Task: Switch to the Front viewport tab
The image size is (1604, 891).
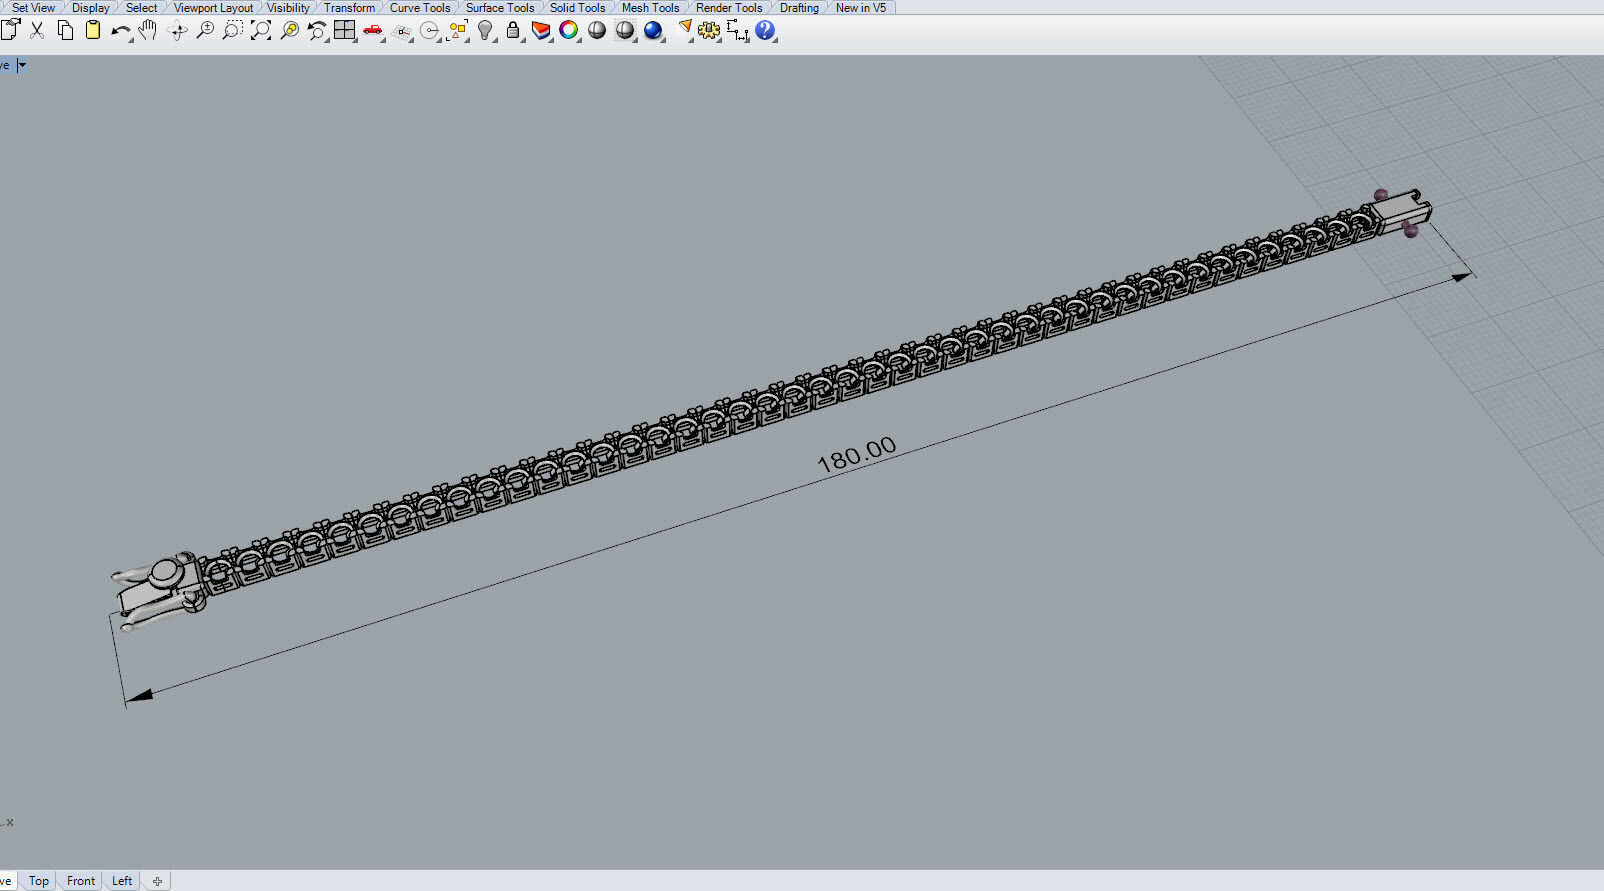Action: (81, 881)
